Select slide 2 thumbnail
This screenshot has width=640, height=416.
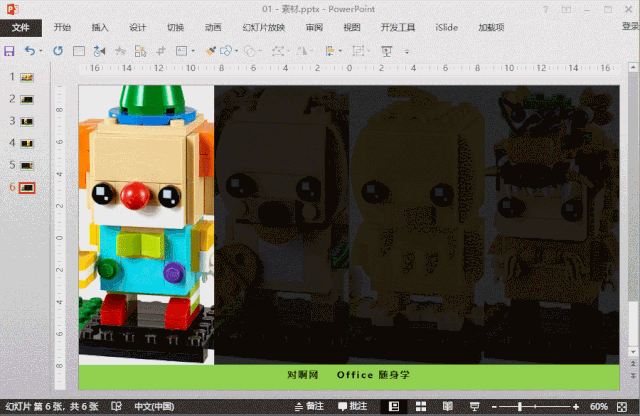click(x=27, y=99)
